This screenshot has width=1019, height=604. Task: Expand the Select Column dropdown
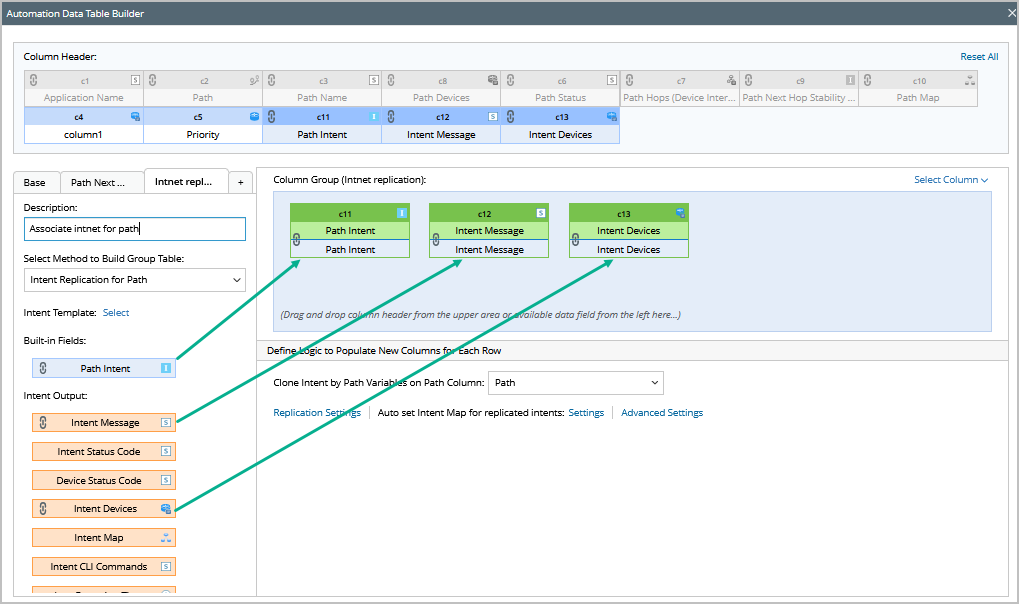951,179
